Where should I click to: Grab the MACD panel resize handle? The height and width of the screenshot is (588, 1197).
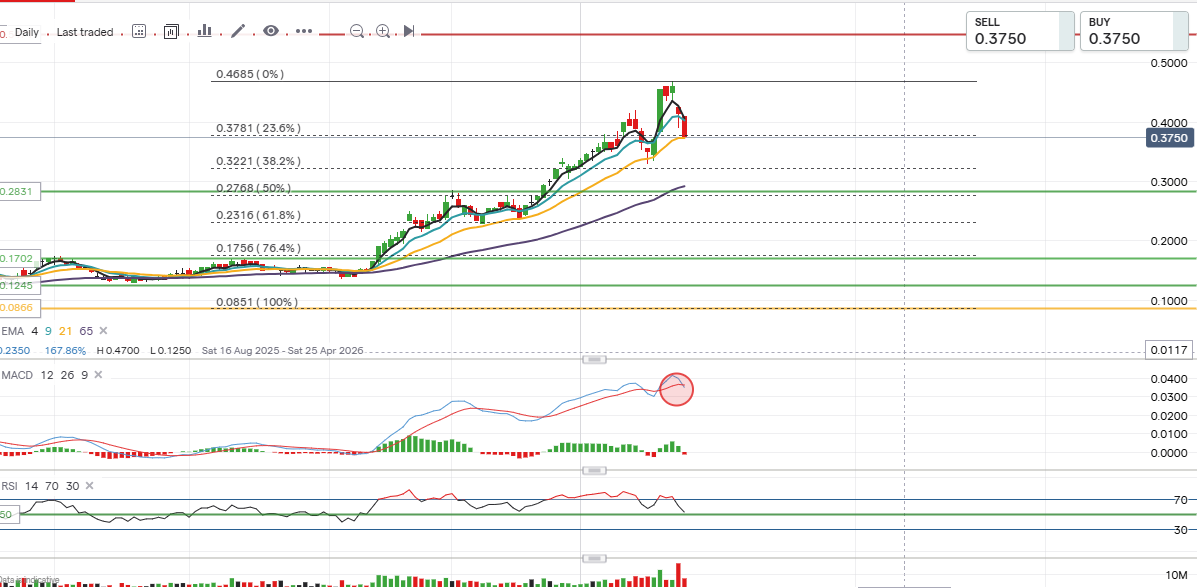[x=595, y=359]
